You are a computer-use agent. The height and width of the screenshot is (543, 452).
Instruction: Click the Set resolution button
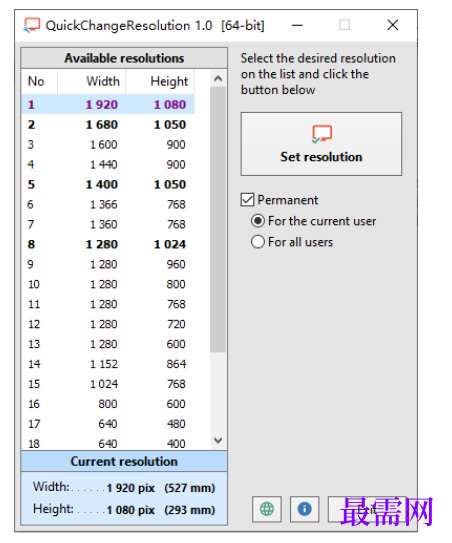(321, 144)
